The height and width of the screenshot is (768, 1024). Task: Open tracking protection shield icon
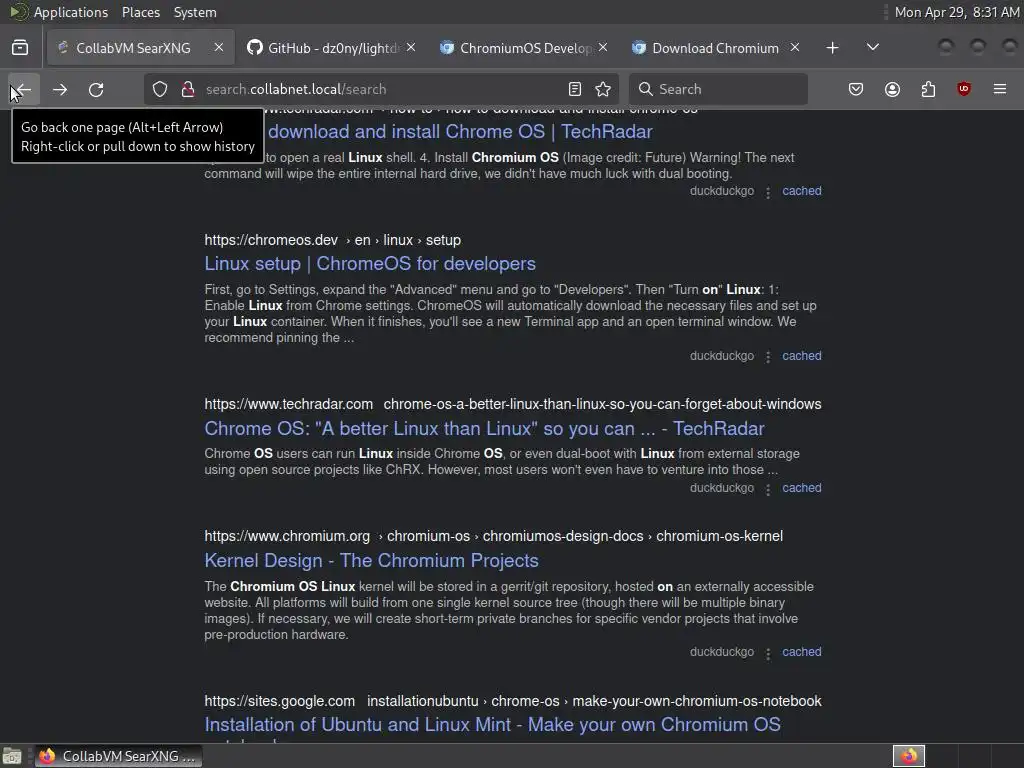pyautogui.click(x=160, y=89)
